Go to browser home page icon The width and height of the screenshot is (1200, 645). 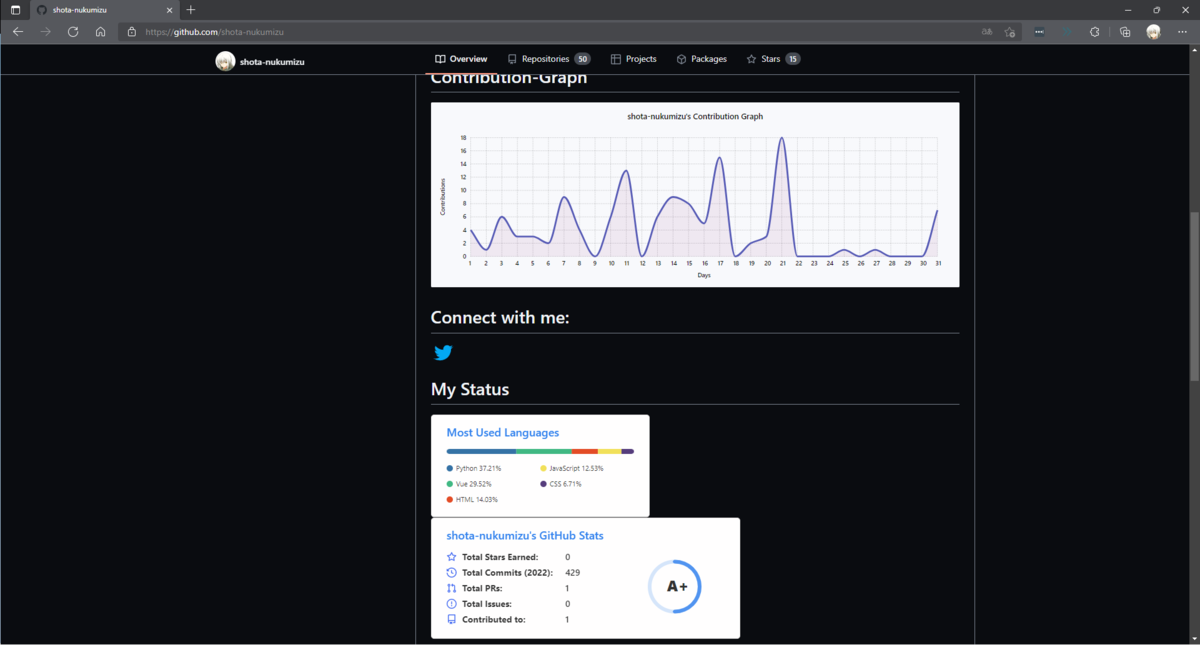point(101,32)
